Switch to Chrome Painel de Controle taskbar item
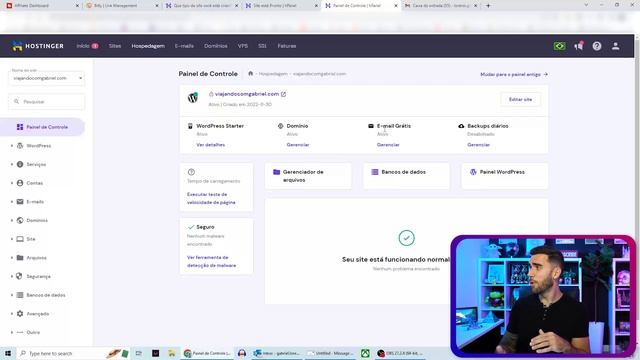640x360 pixels. 207,353
